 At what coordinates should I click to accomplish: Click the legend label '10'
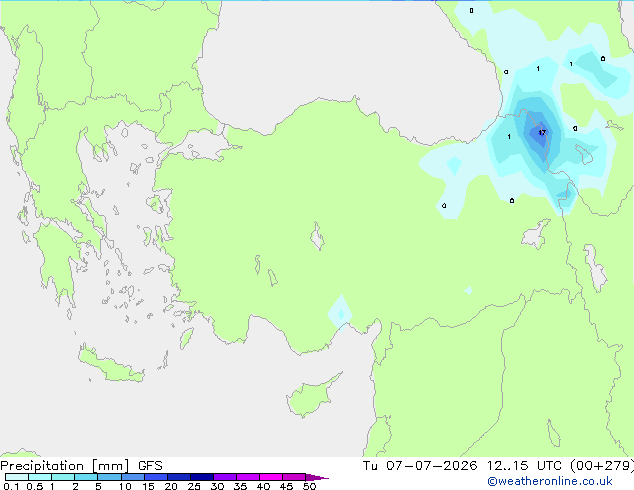(125, 486)
